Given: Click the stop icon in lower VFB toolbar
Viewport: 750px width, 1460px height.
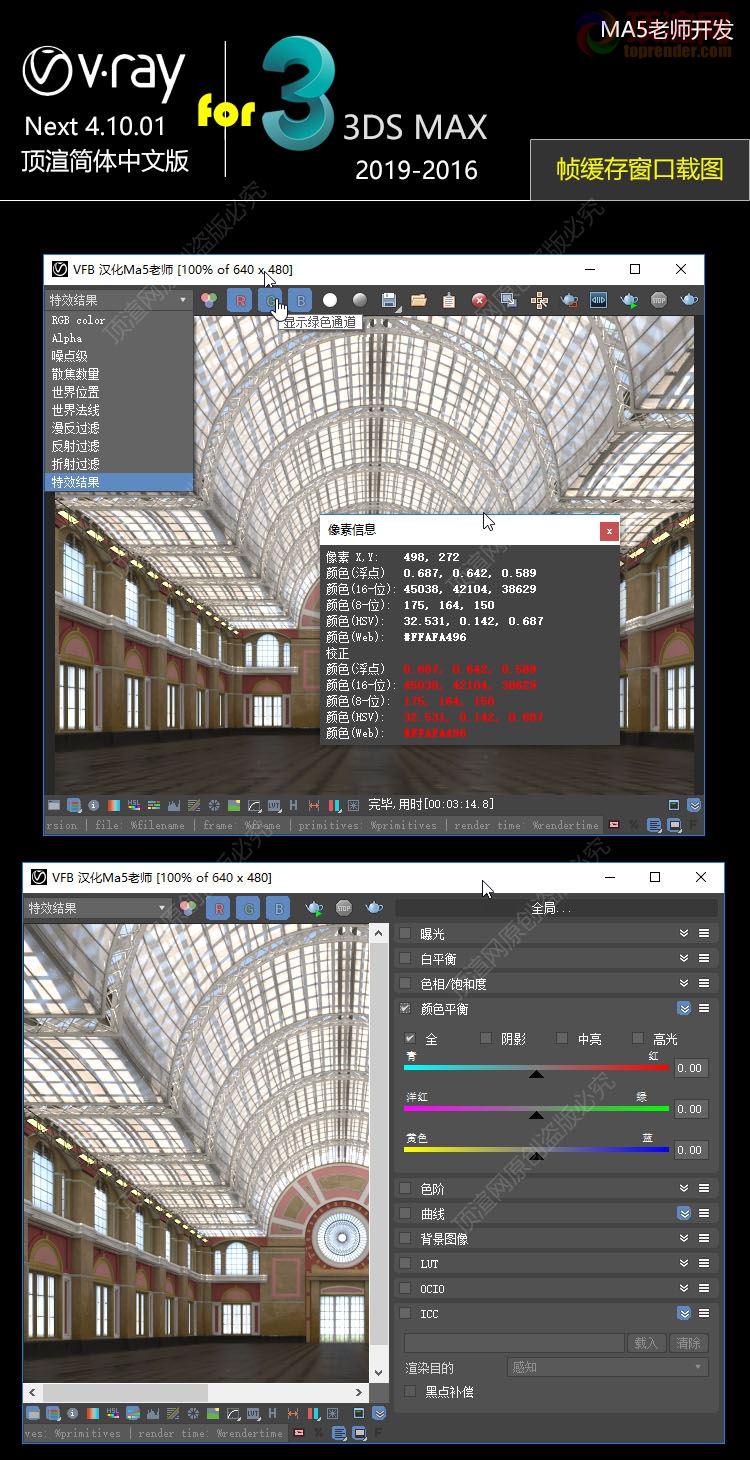Looking at the screenshot, I should pyautogui.click(x=344, y=908).
